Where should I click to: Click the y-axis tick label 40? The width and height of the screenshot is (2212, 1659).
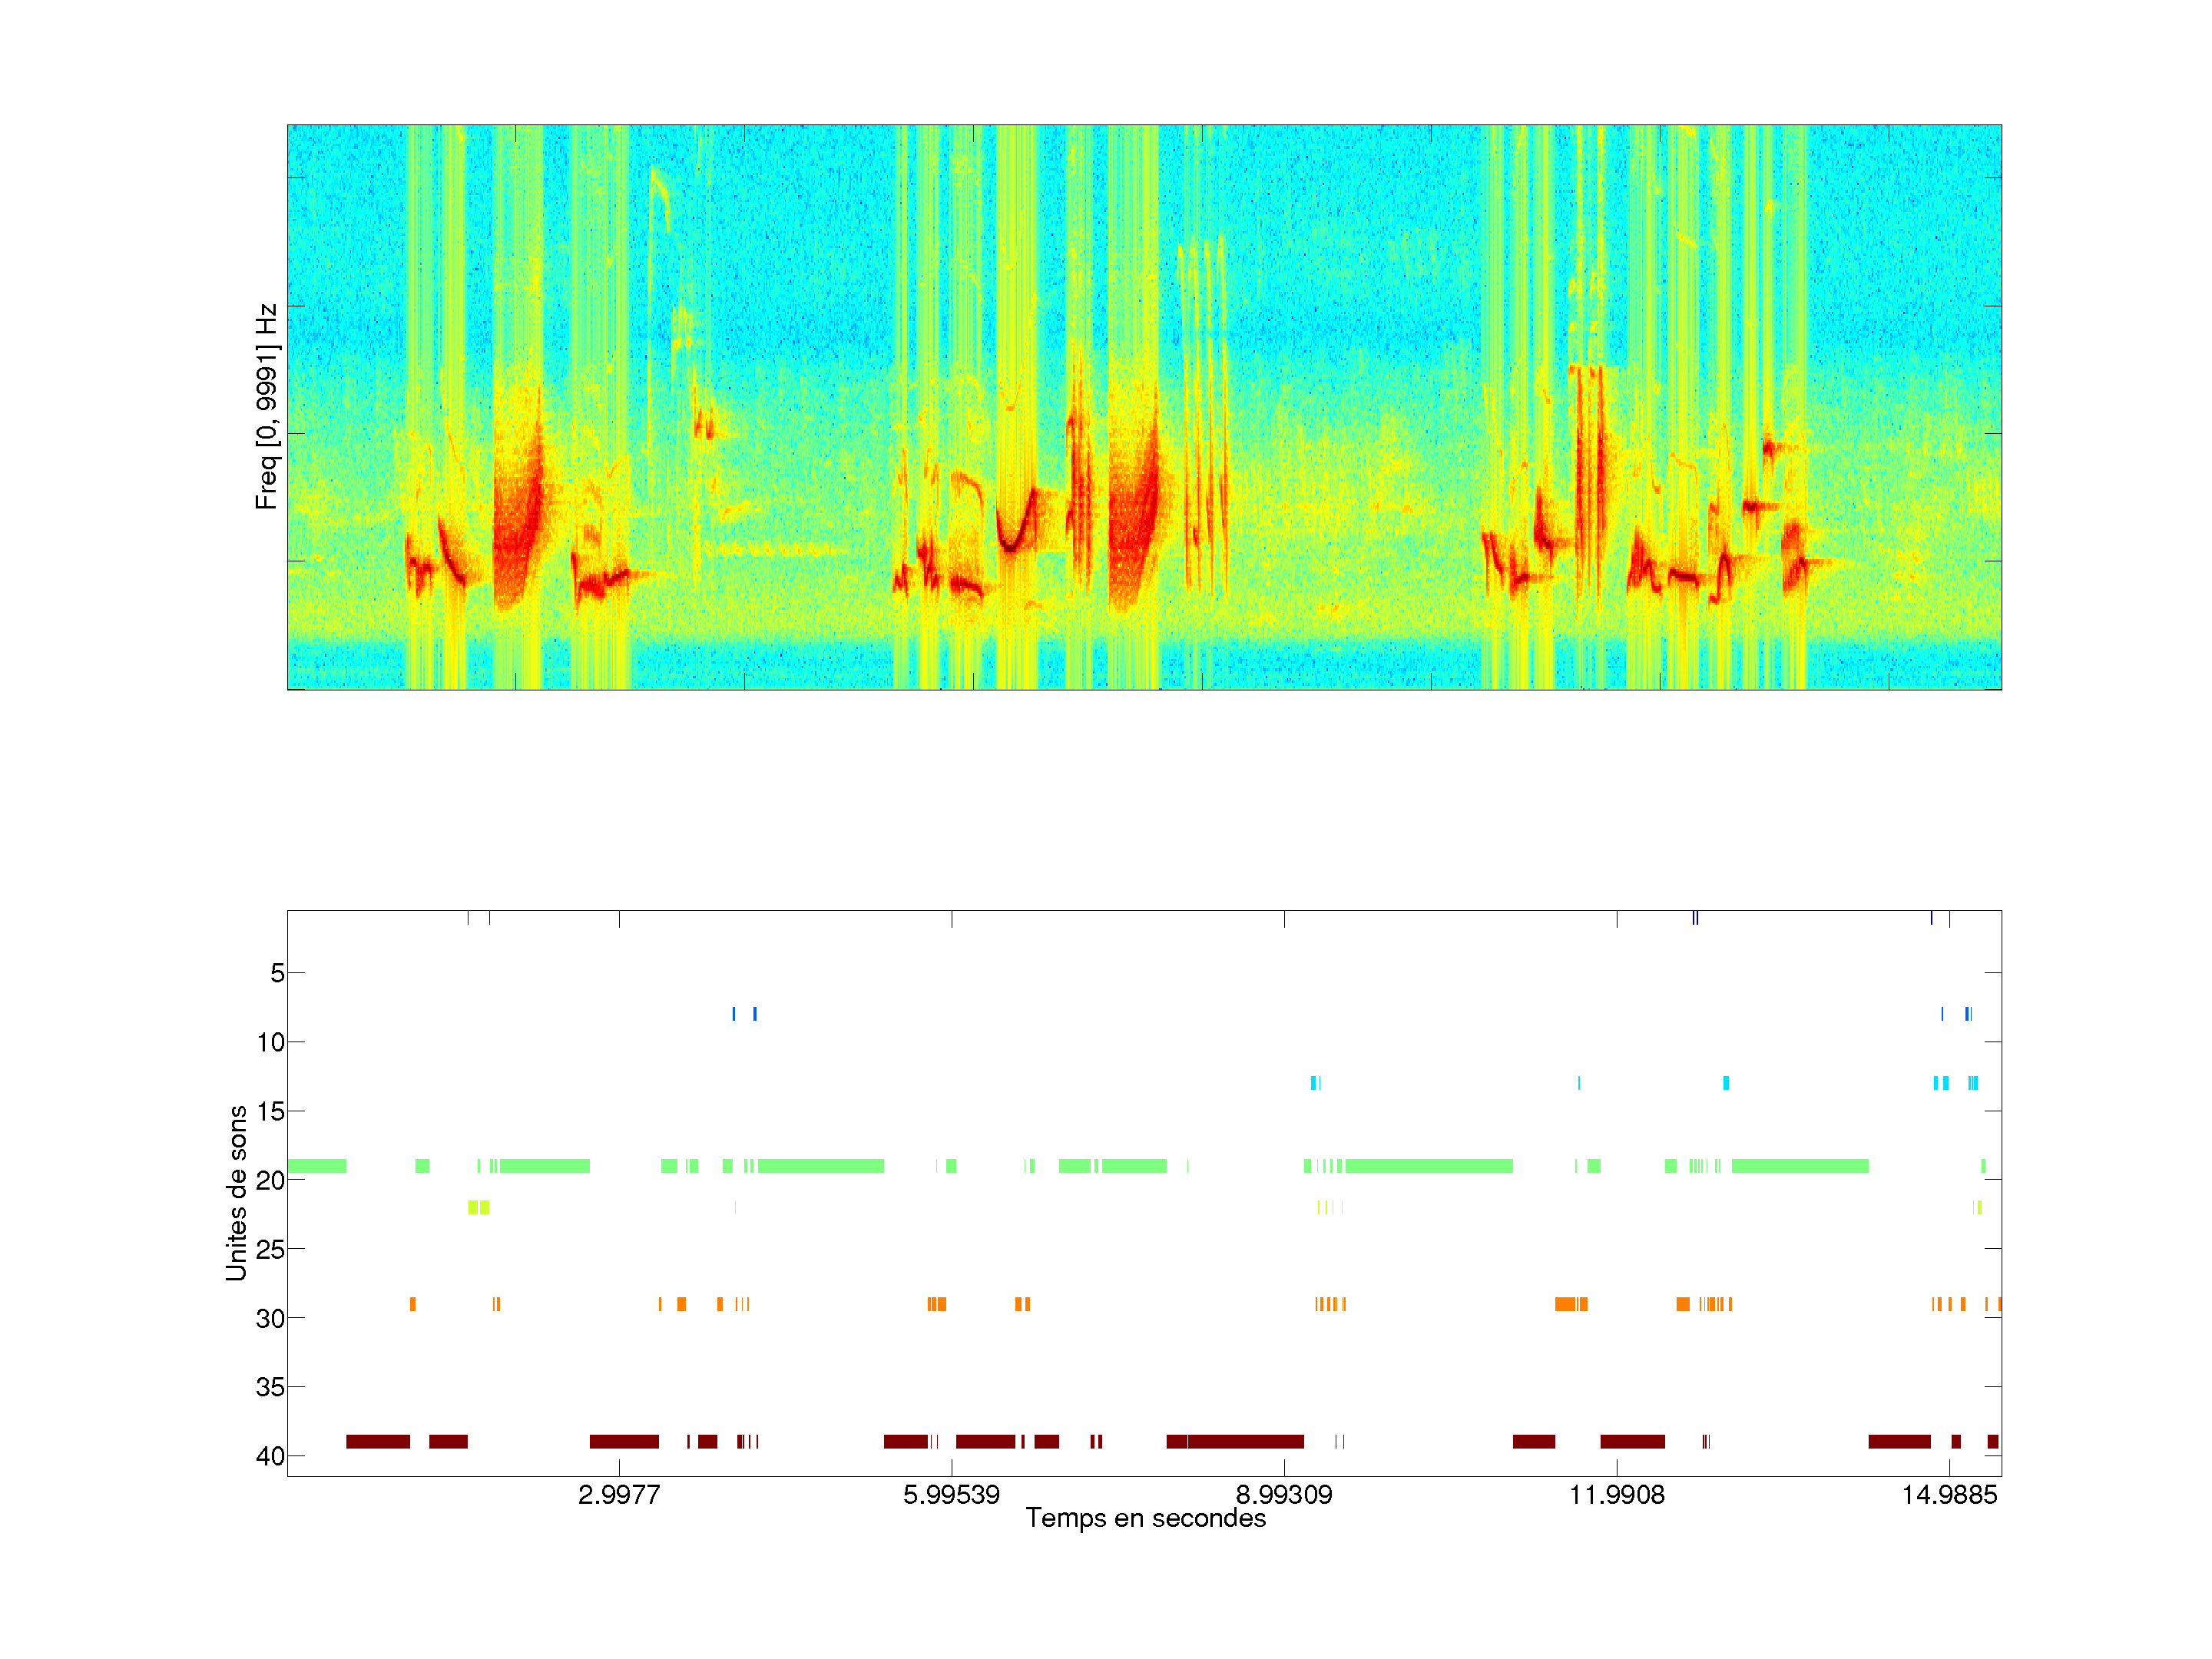[x=271, y=1456]
